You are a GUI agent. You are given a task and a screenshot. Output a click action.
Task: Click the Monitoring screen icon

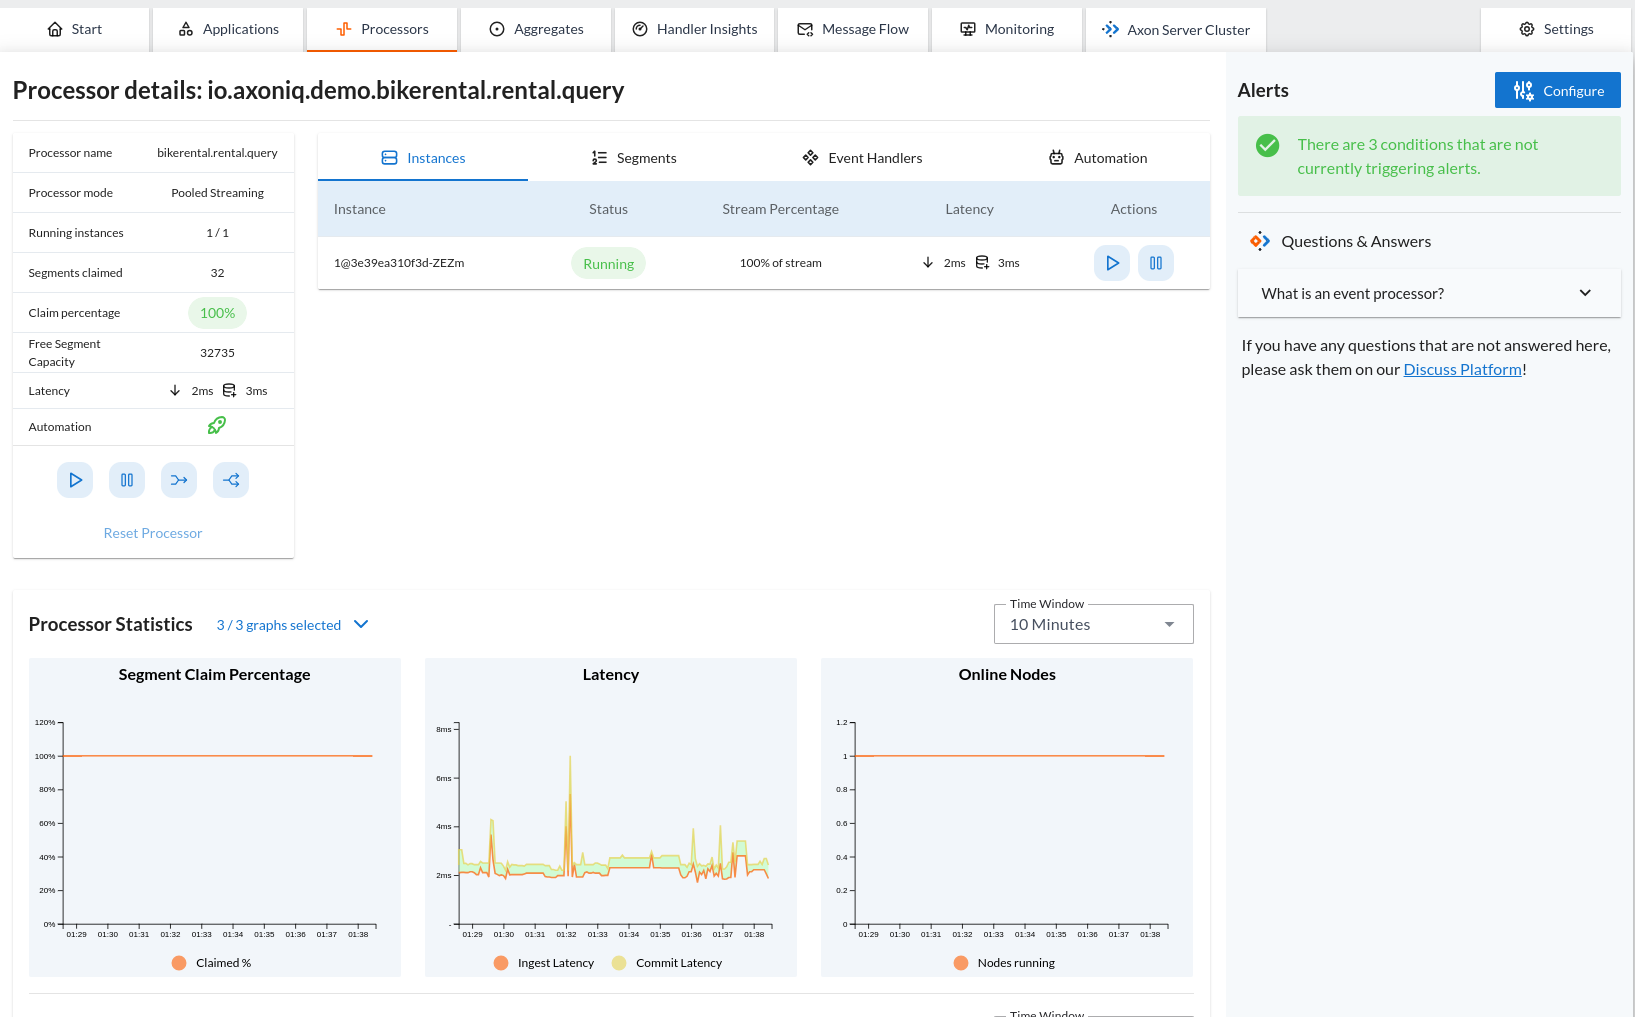pos(968,29)
